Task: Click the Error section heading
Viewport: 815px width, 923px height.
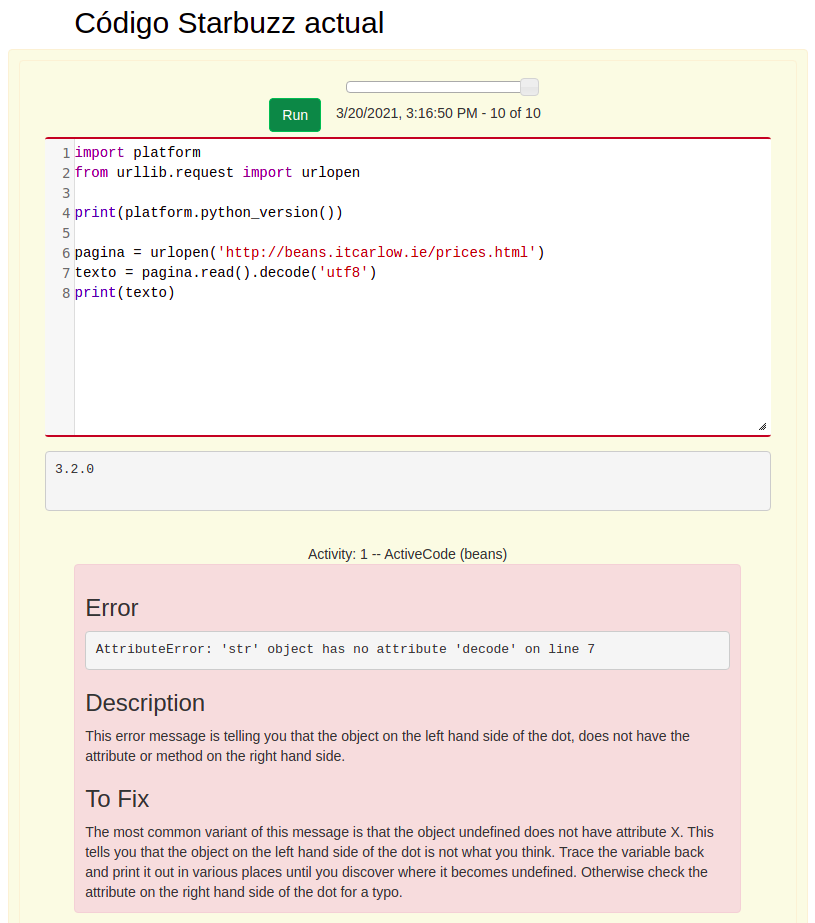Action: click(111, 608)
